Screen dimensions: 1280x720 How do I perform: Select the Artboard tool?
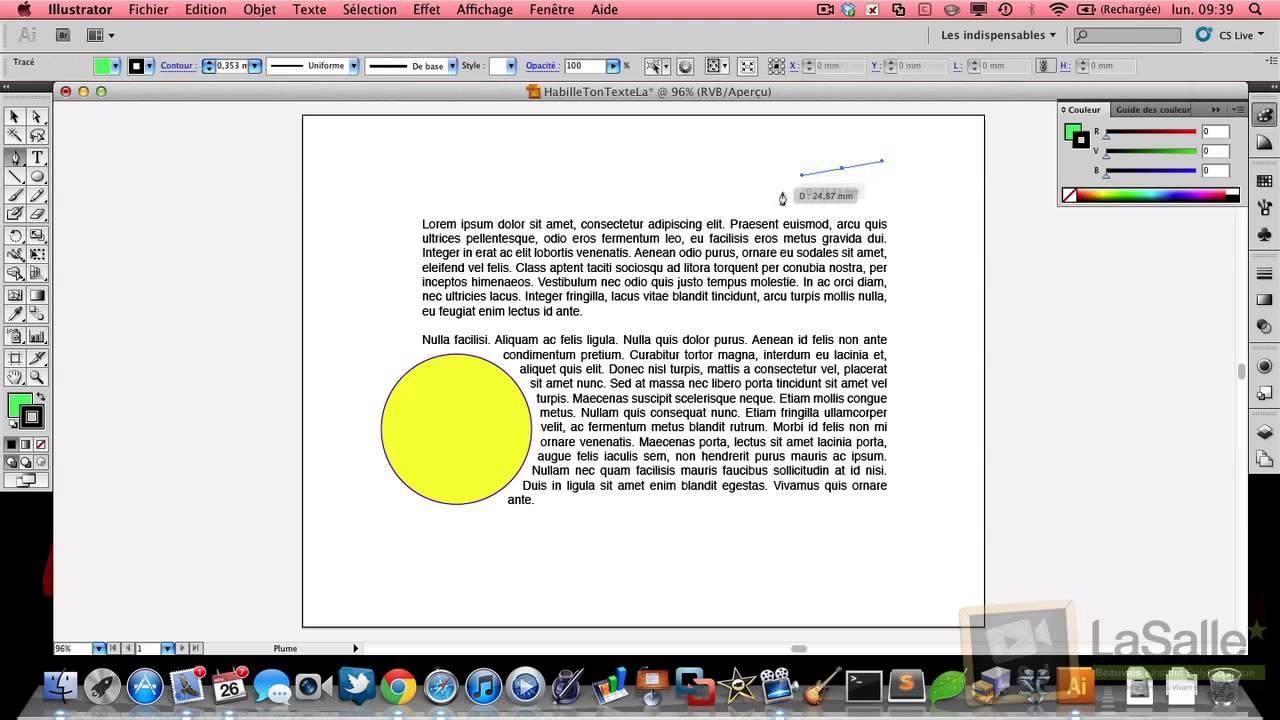coord(15,358)
